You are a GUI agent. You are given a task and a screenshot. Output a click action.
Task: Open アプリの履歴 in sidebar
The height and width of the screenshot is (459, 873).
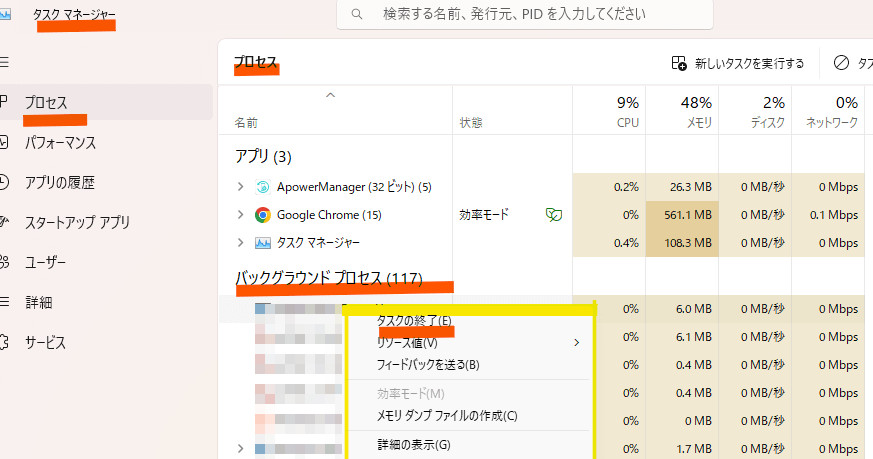[x=60, y=183]
